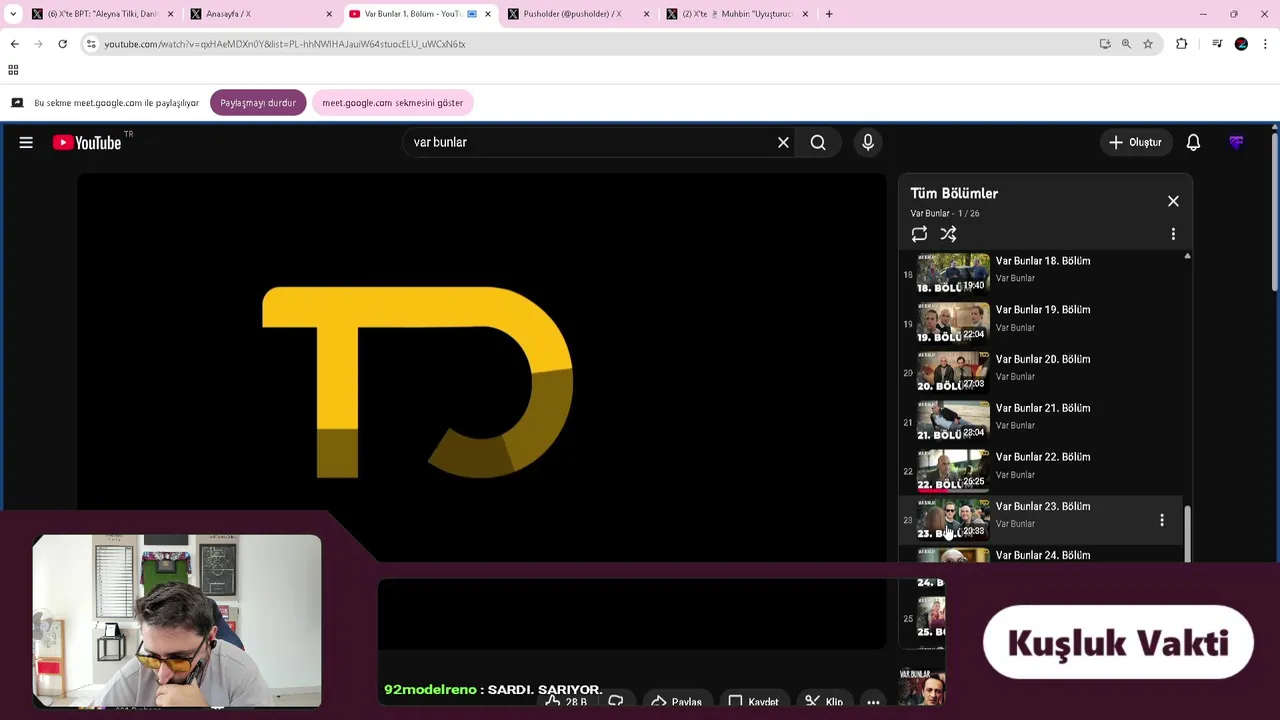The width and height of the screenshot is (1280, 720).
Task: Click the Klip clip button
Action: [x=824, y=702]
